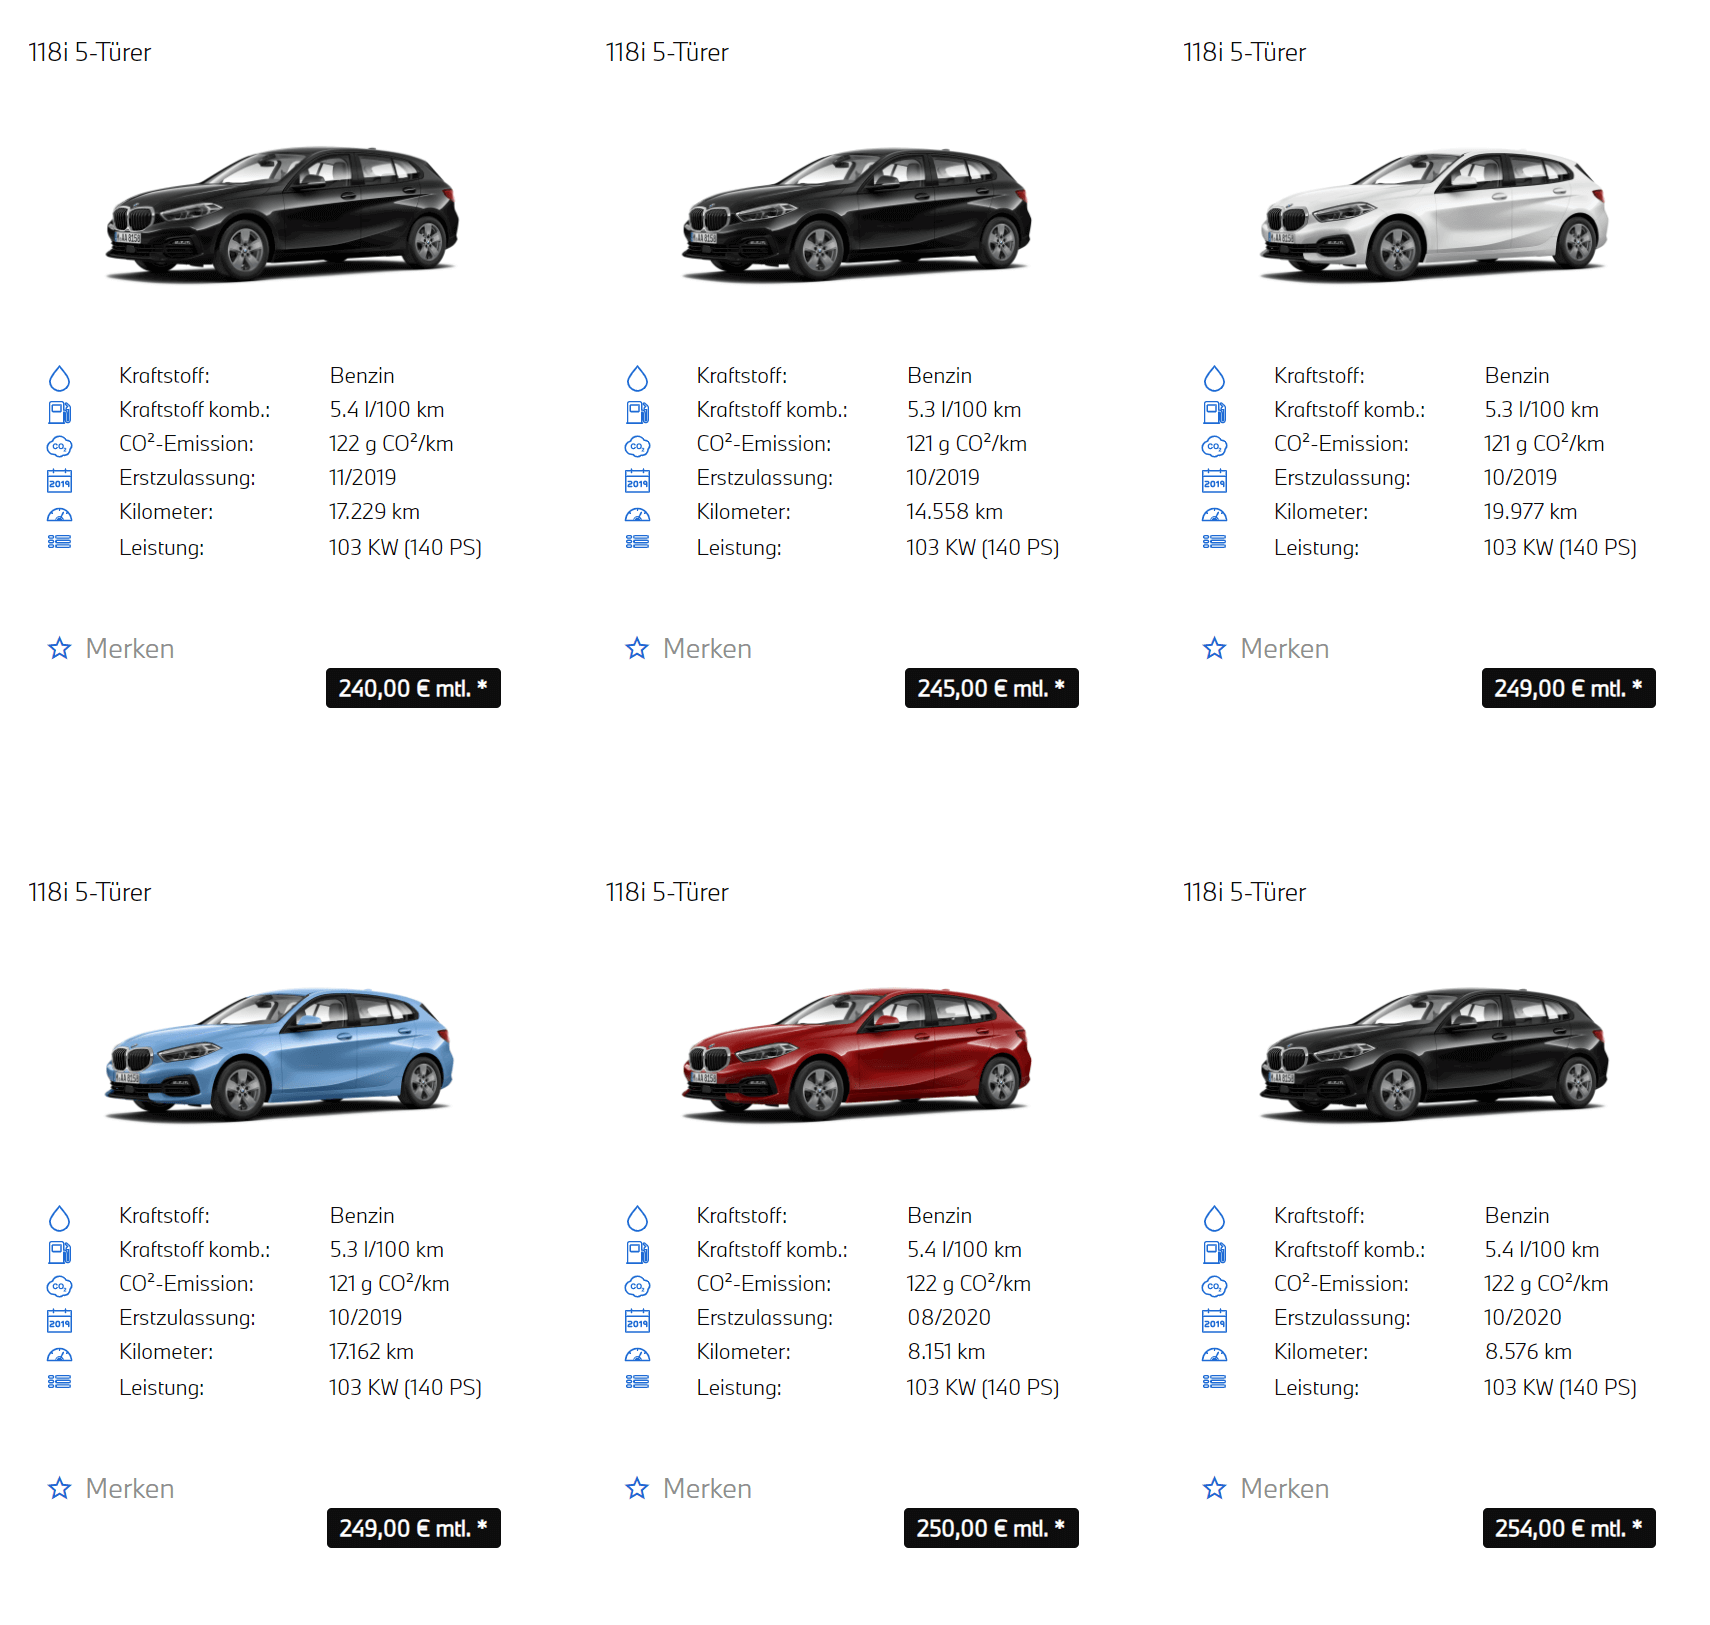Image resolution: width=1710 pixels, height=1625 pixels.
Task: Save blue car via Merken link
Action: click(130, 1488)
